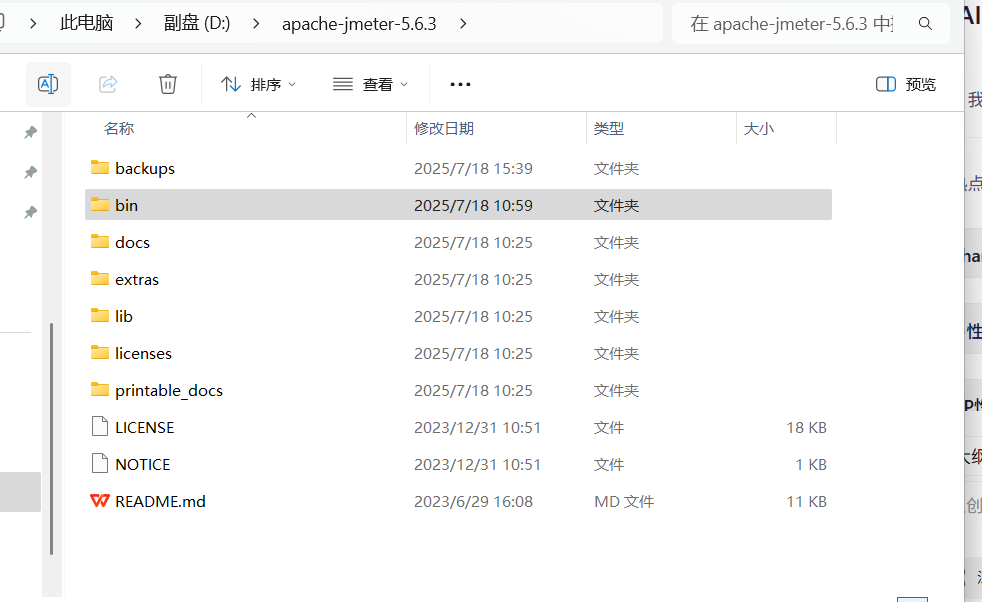Click the 11 KB size of README.md
Image resolution: width=982 pixels, height=602 pixels.
click(x=807, y=502)
